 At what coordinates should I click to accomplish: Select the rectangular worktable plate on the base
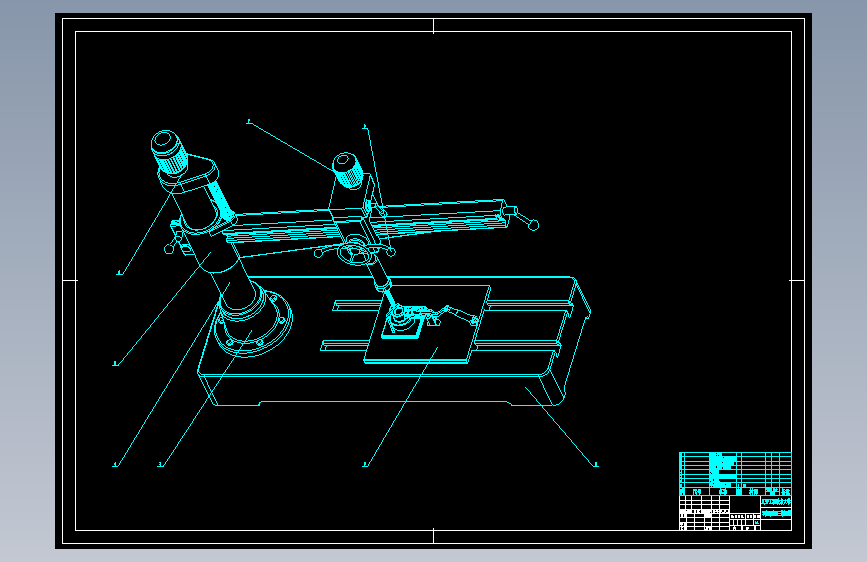click(427, 324)
